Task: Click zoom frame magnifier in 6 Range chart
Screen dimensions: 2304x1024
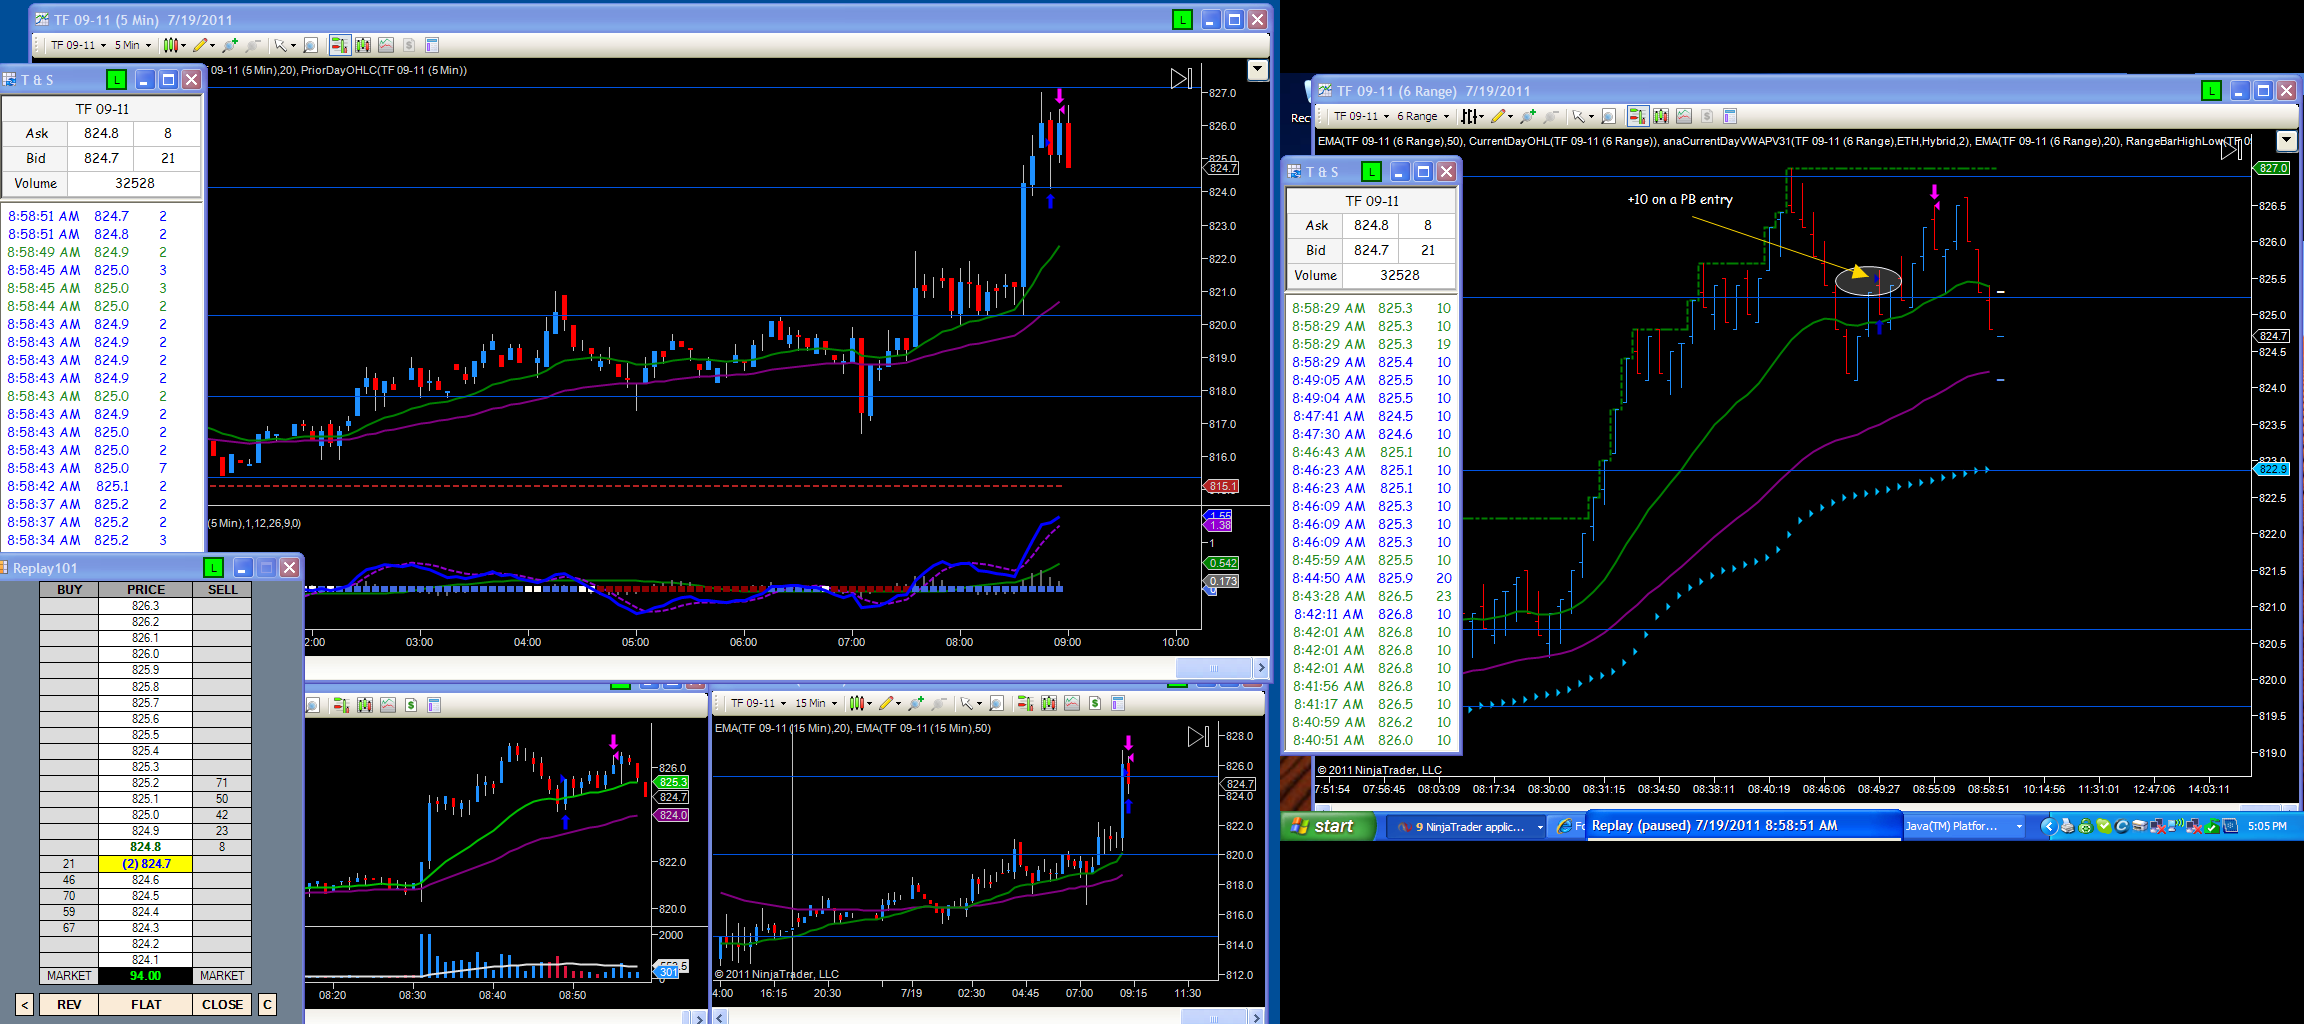Action: point(1608,116)
